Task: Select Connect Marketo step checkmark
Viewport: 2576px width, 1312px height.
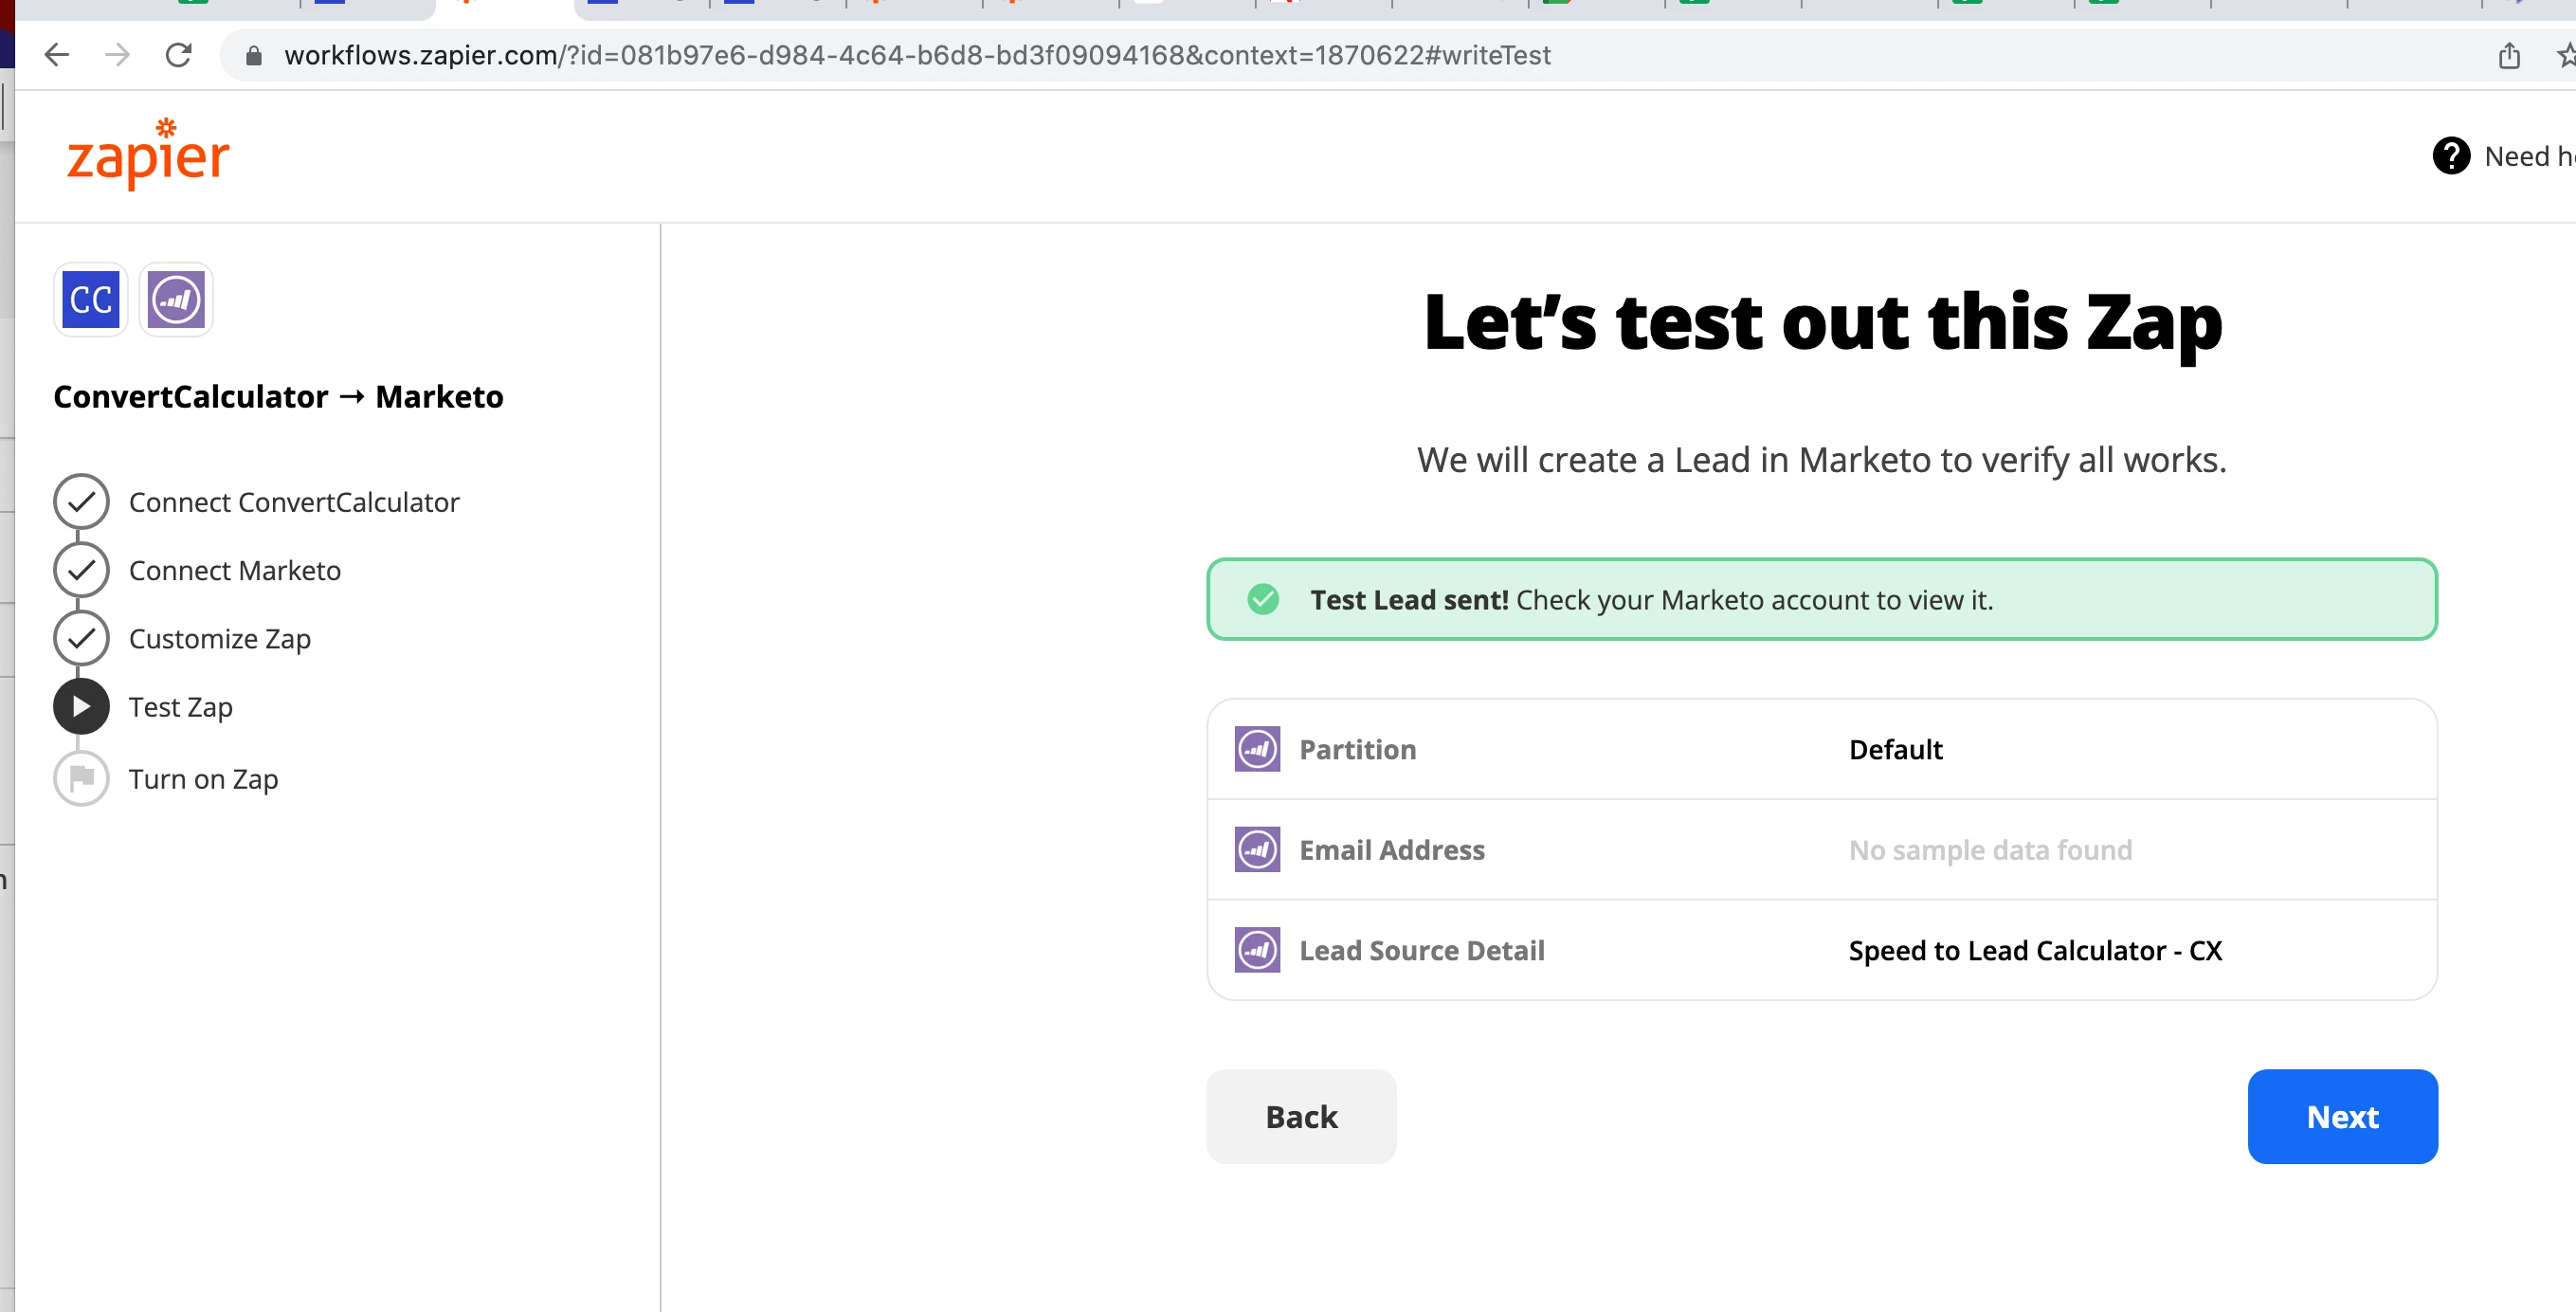Action: [81, 570]
